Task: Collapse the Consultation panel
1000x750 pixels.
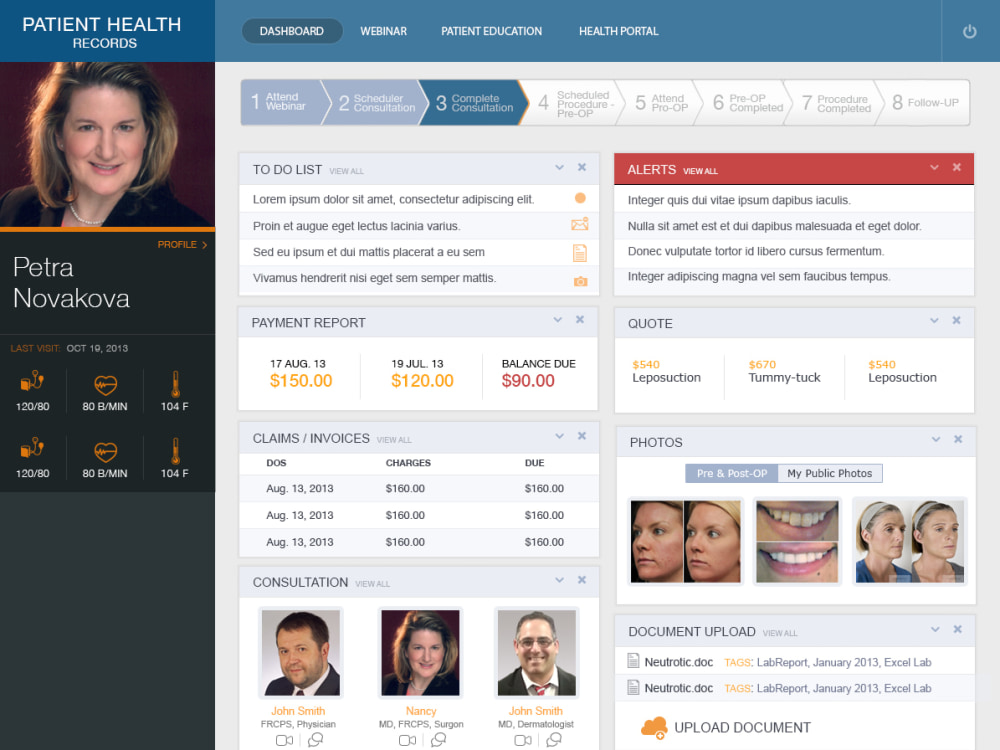Action: pyautogui.click(x=559, y=581)
